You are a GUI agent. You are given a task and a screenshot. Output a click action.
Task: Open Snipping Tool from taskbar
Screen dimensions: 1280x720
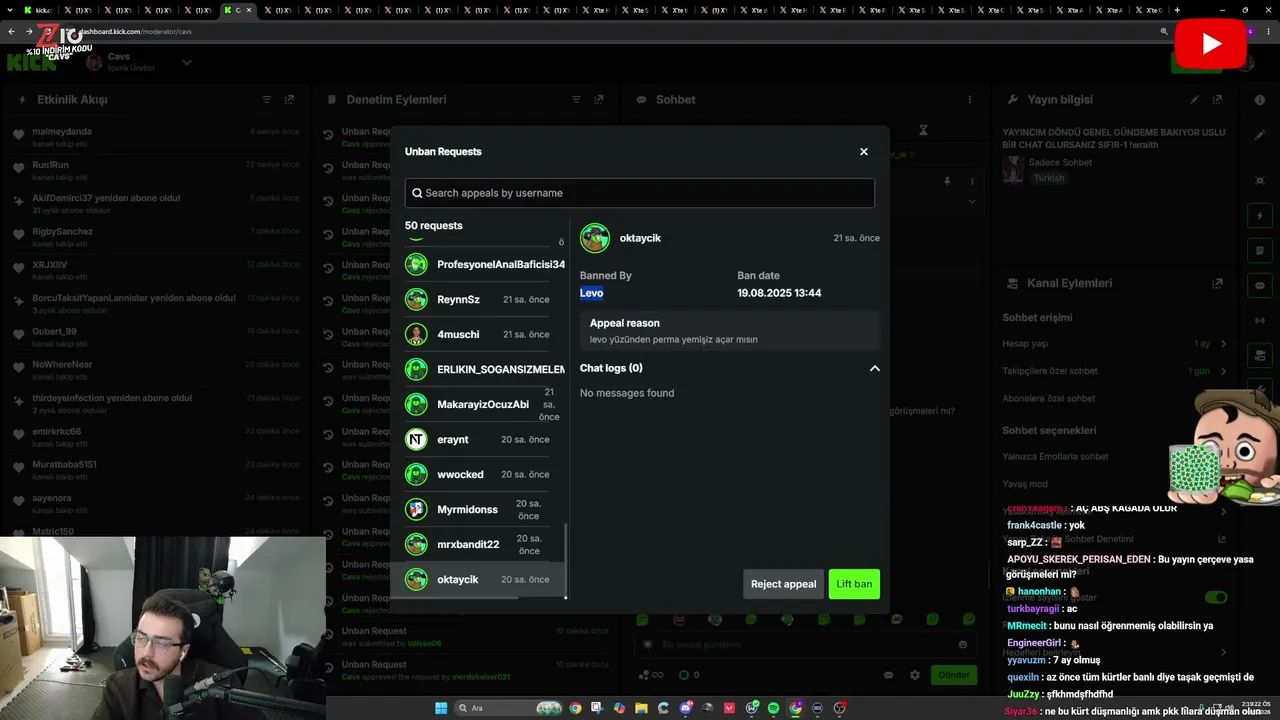(x=597, y=708)
